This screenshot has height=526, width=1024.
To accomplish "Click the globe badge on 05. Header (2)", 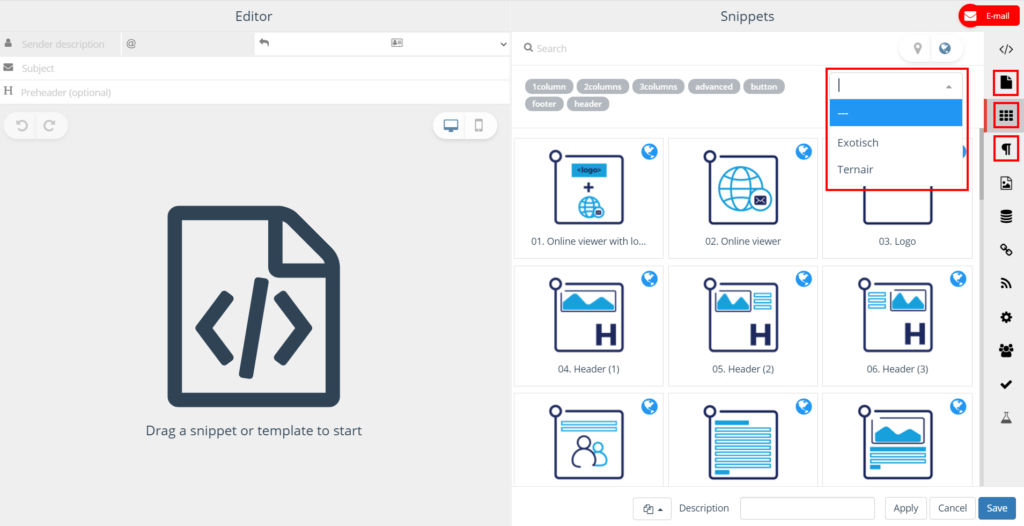I will coord(803,280).
